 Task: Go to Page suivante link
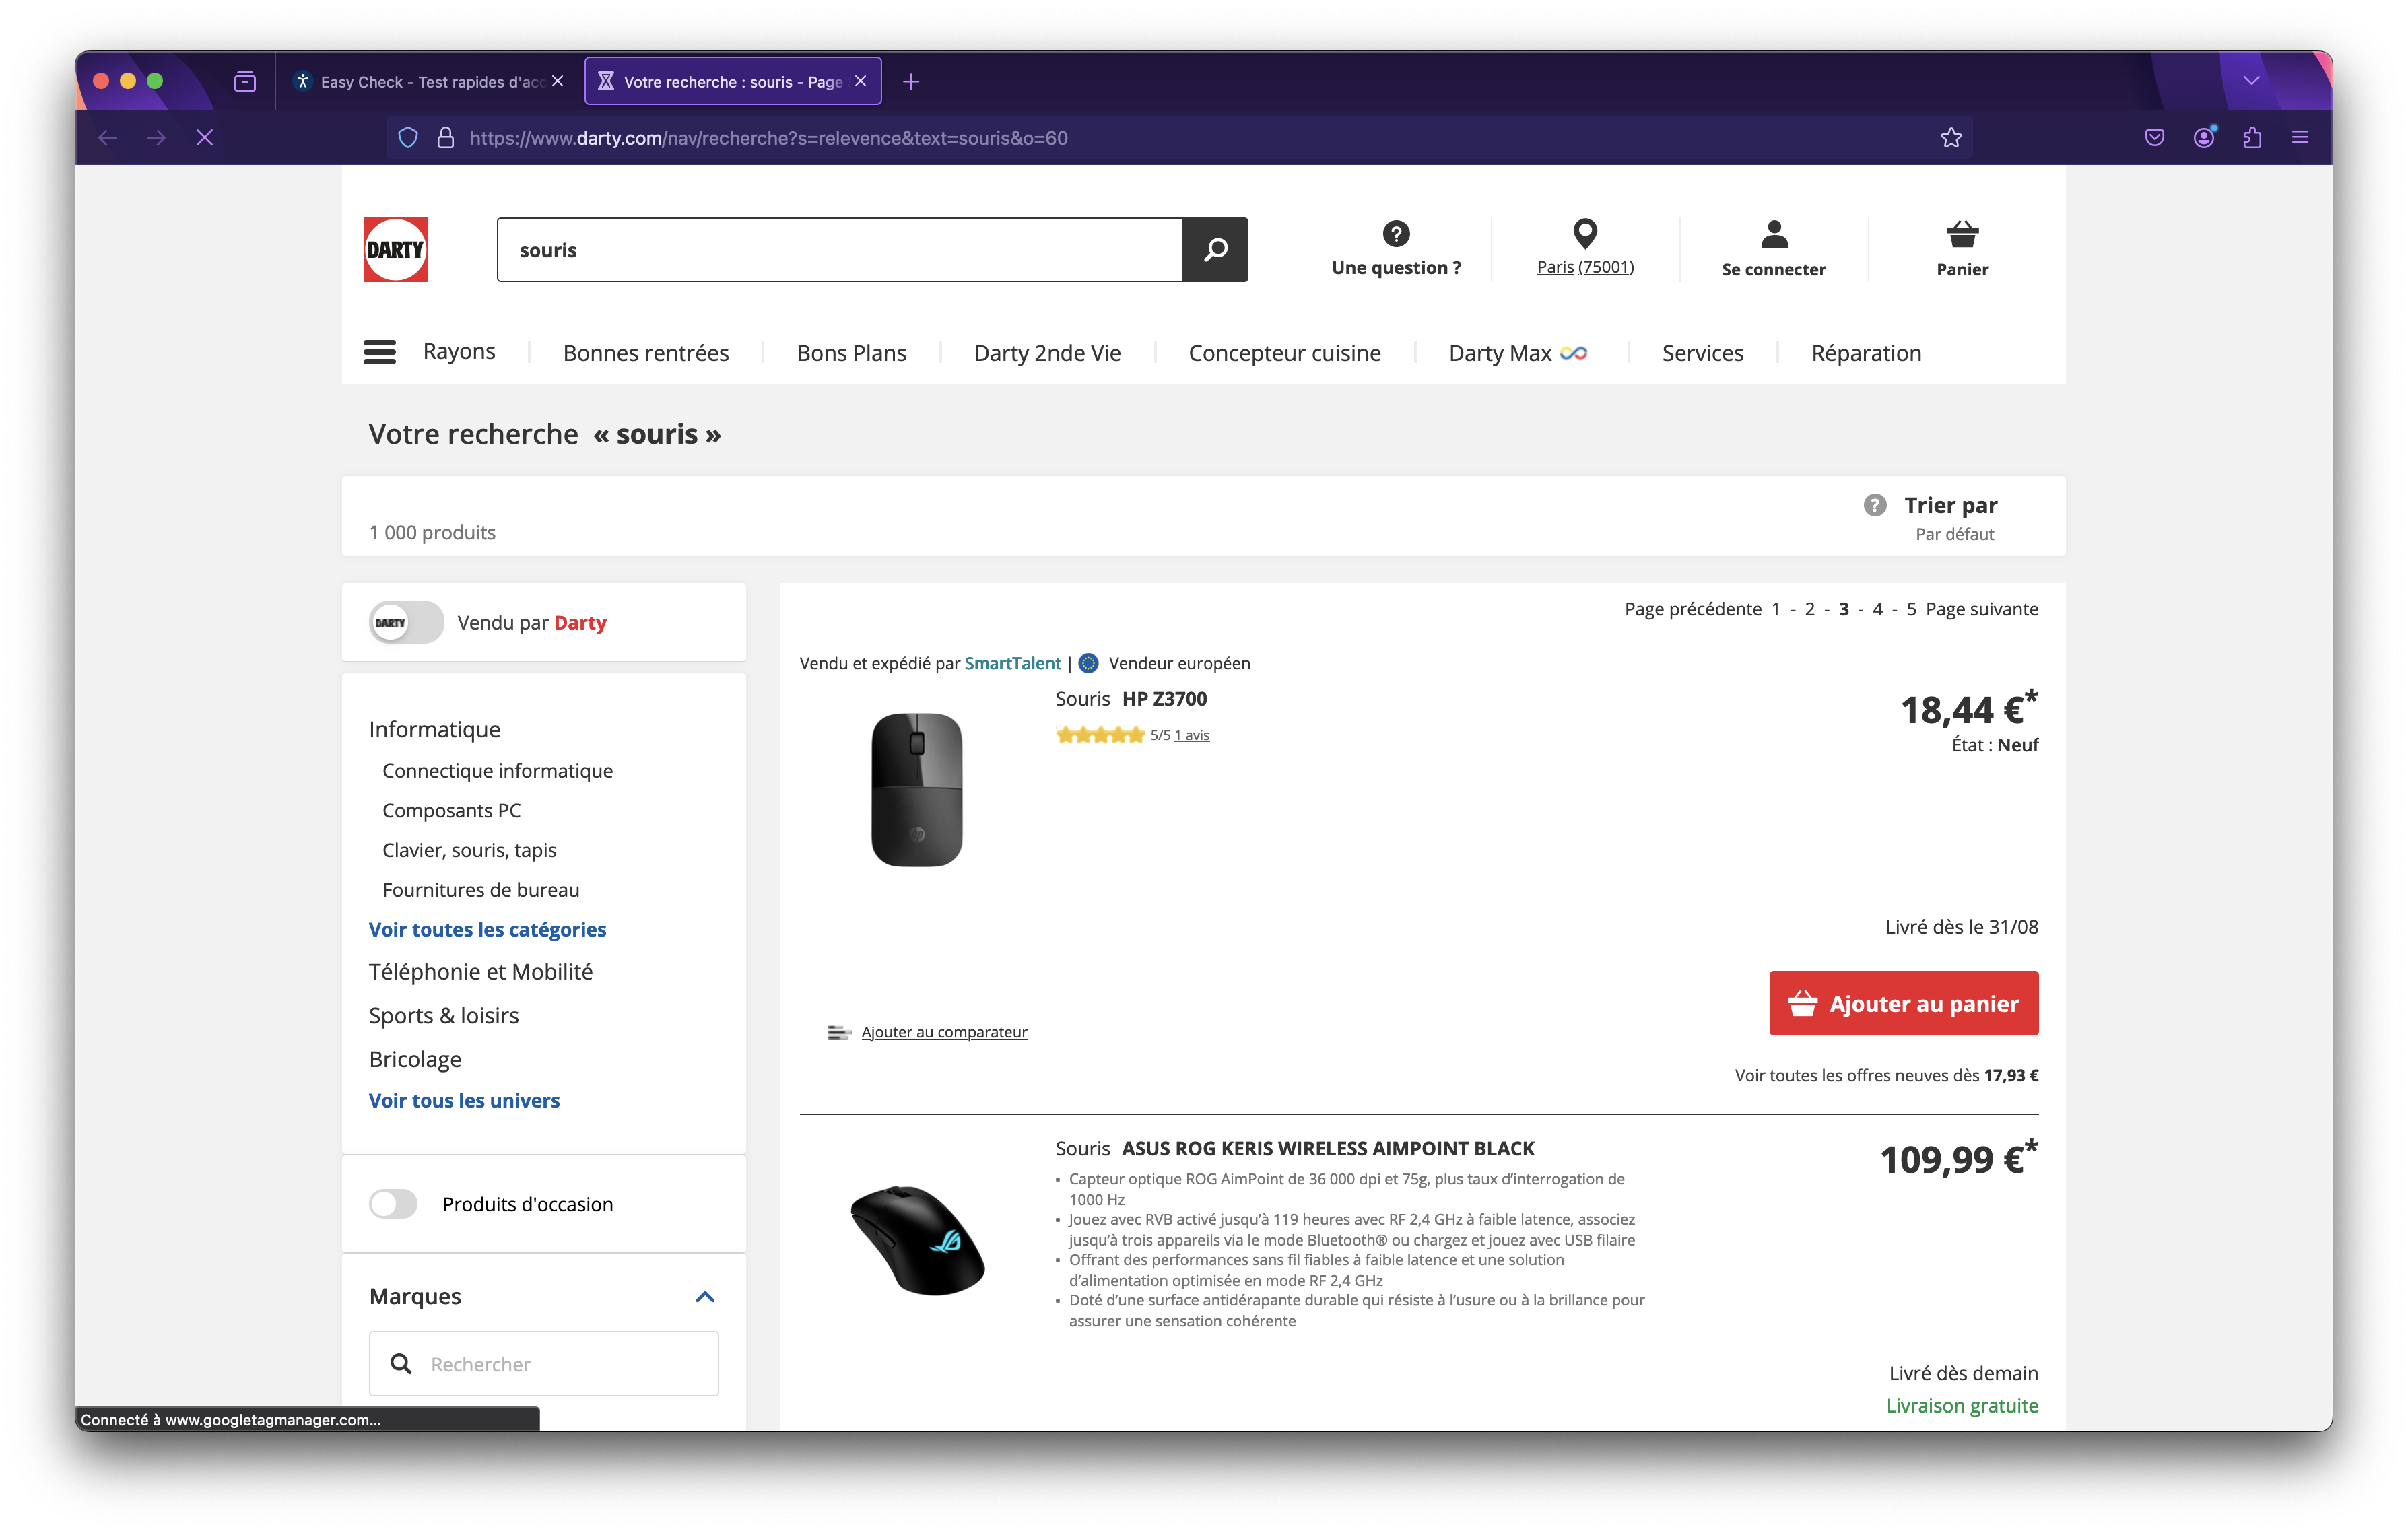click(x=1981, y=609)
